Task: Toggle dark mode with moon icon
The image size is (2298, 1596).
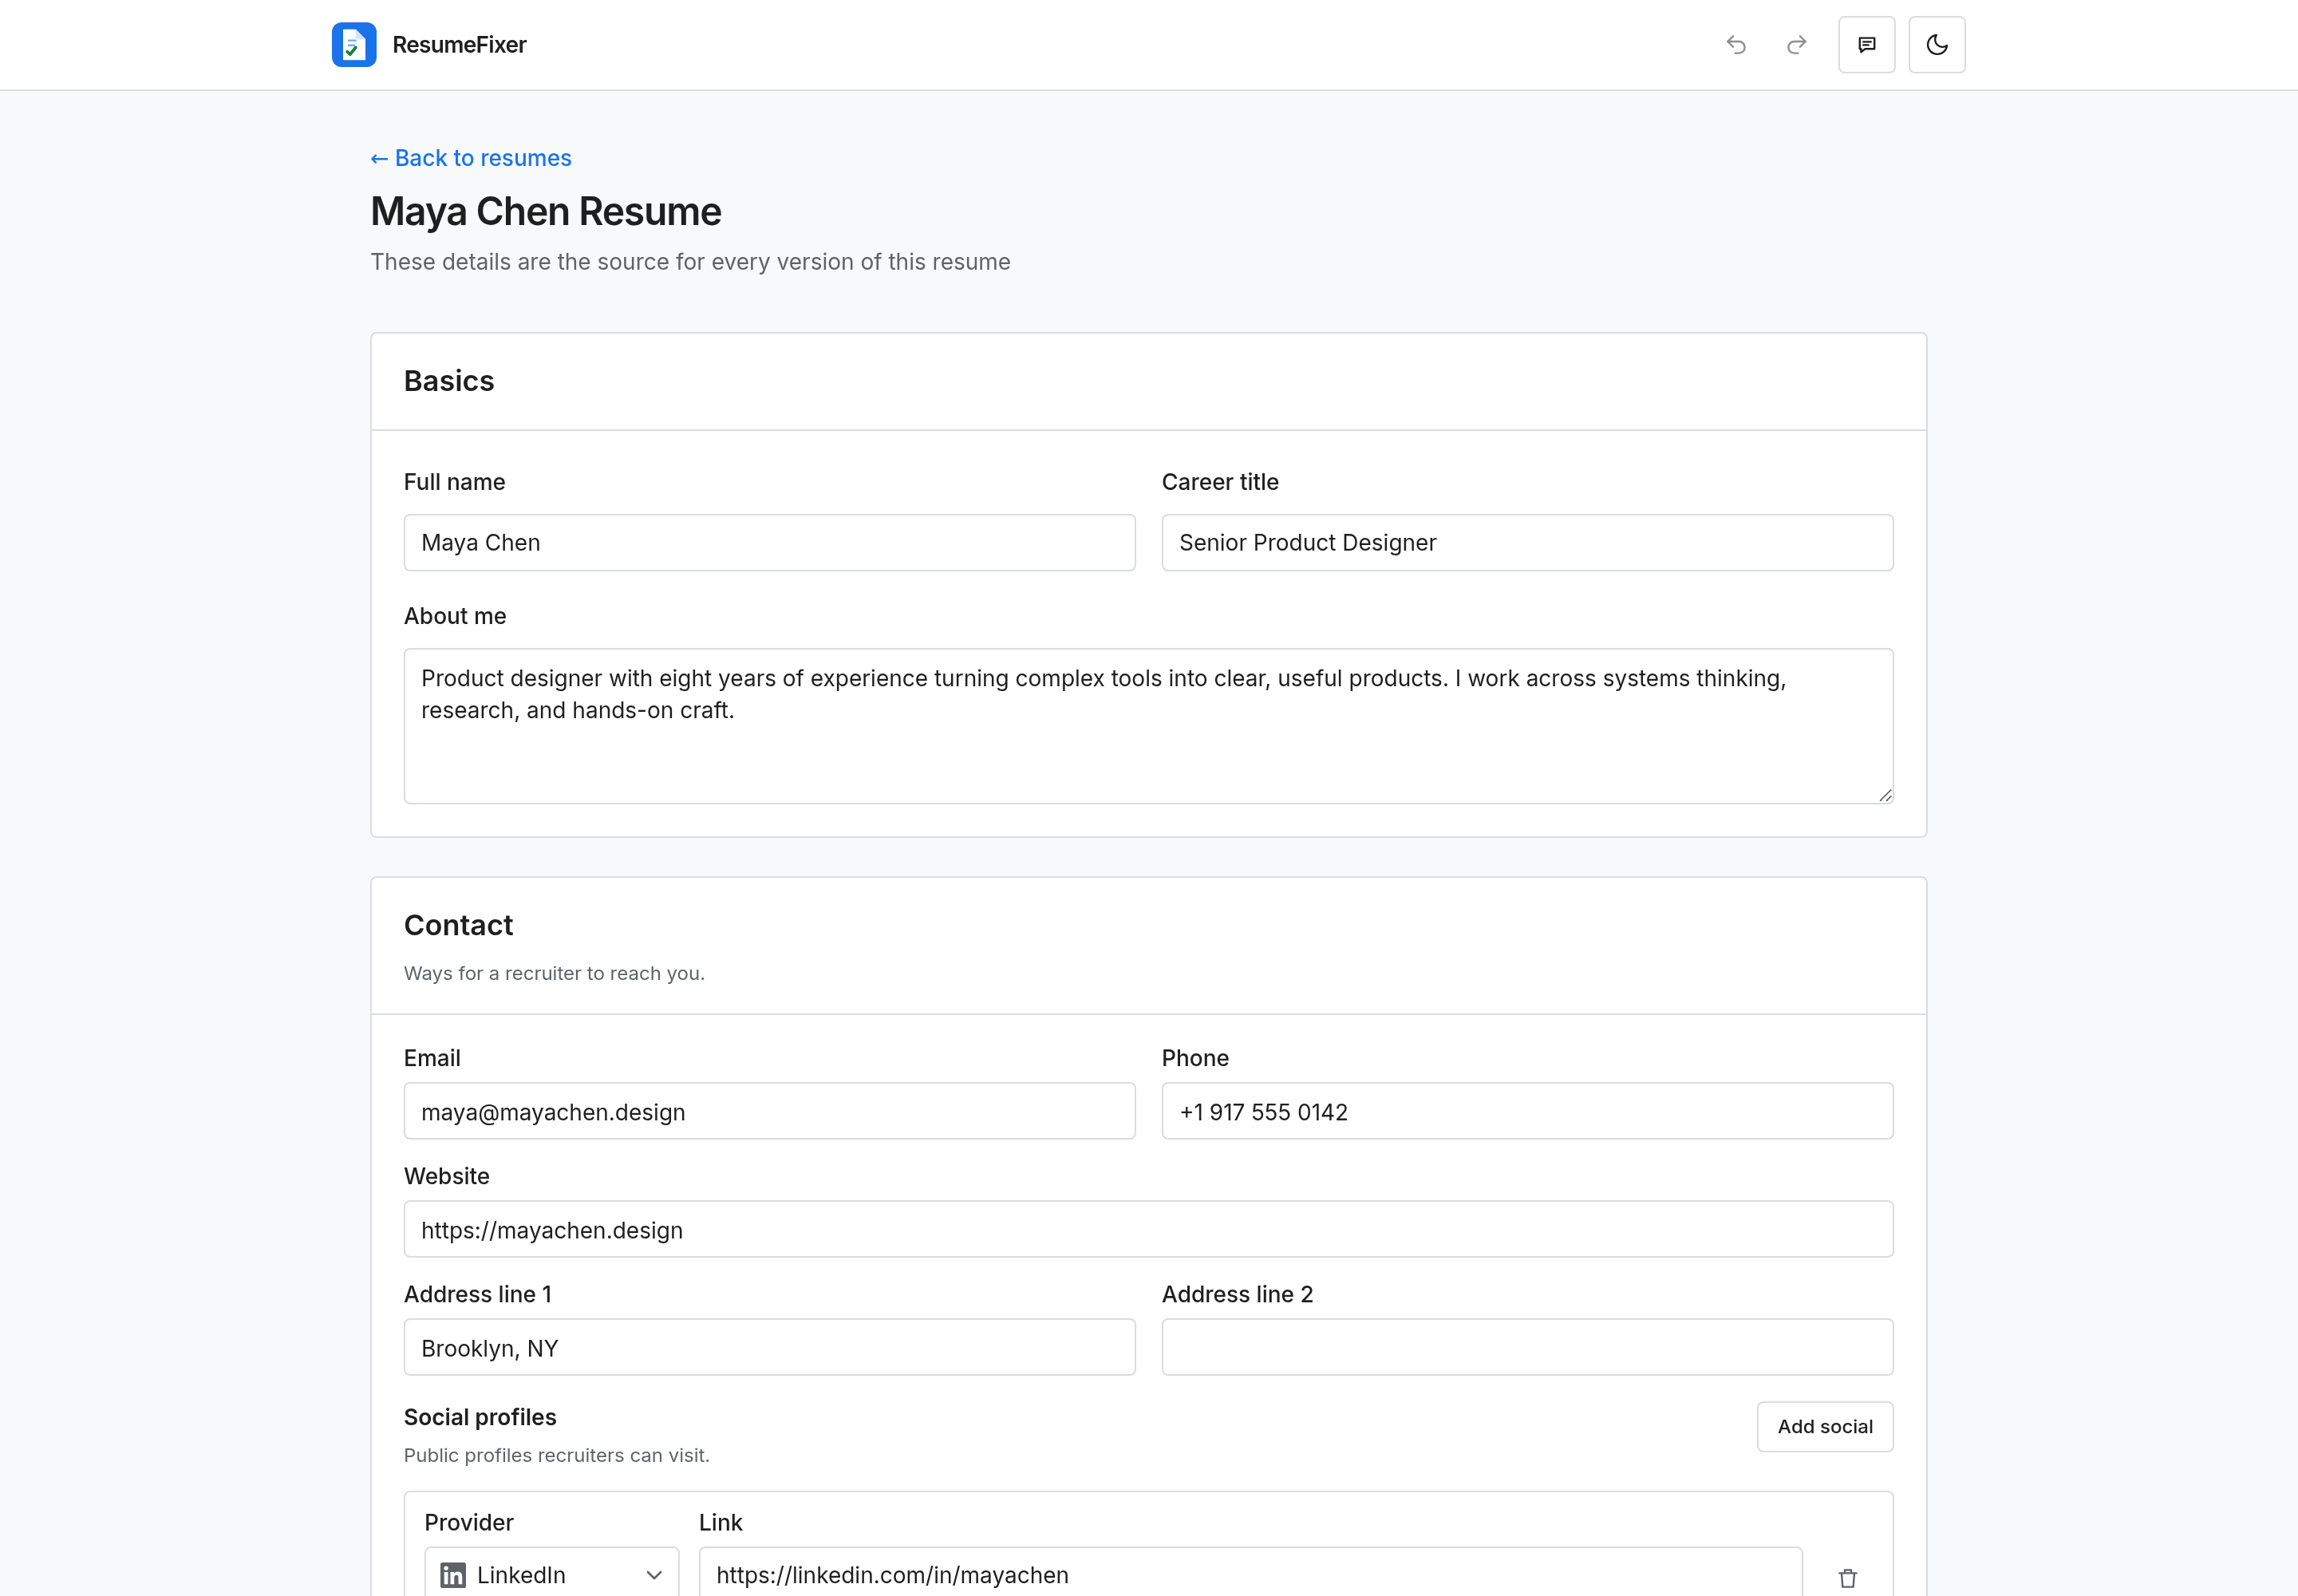Action: point(1937,45)
